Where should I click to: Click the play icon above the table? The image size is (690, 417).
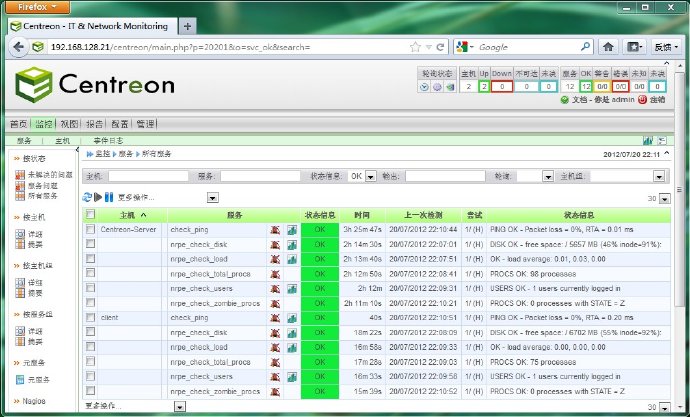[98, 197]
